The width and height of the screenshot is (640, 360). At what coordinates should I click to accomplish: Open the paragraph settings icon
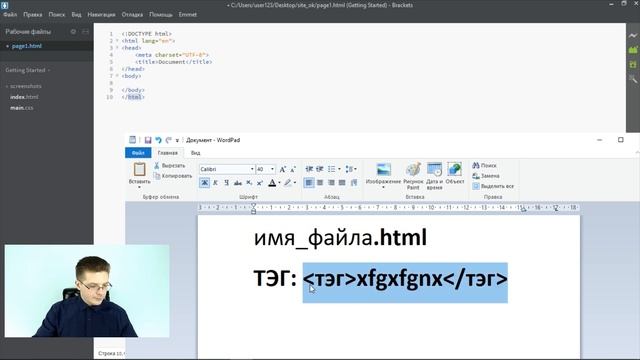(354, 183)
